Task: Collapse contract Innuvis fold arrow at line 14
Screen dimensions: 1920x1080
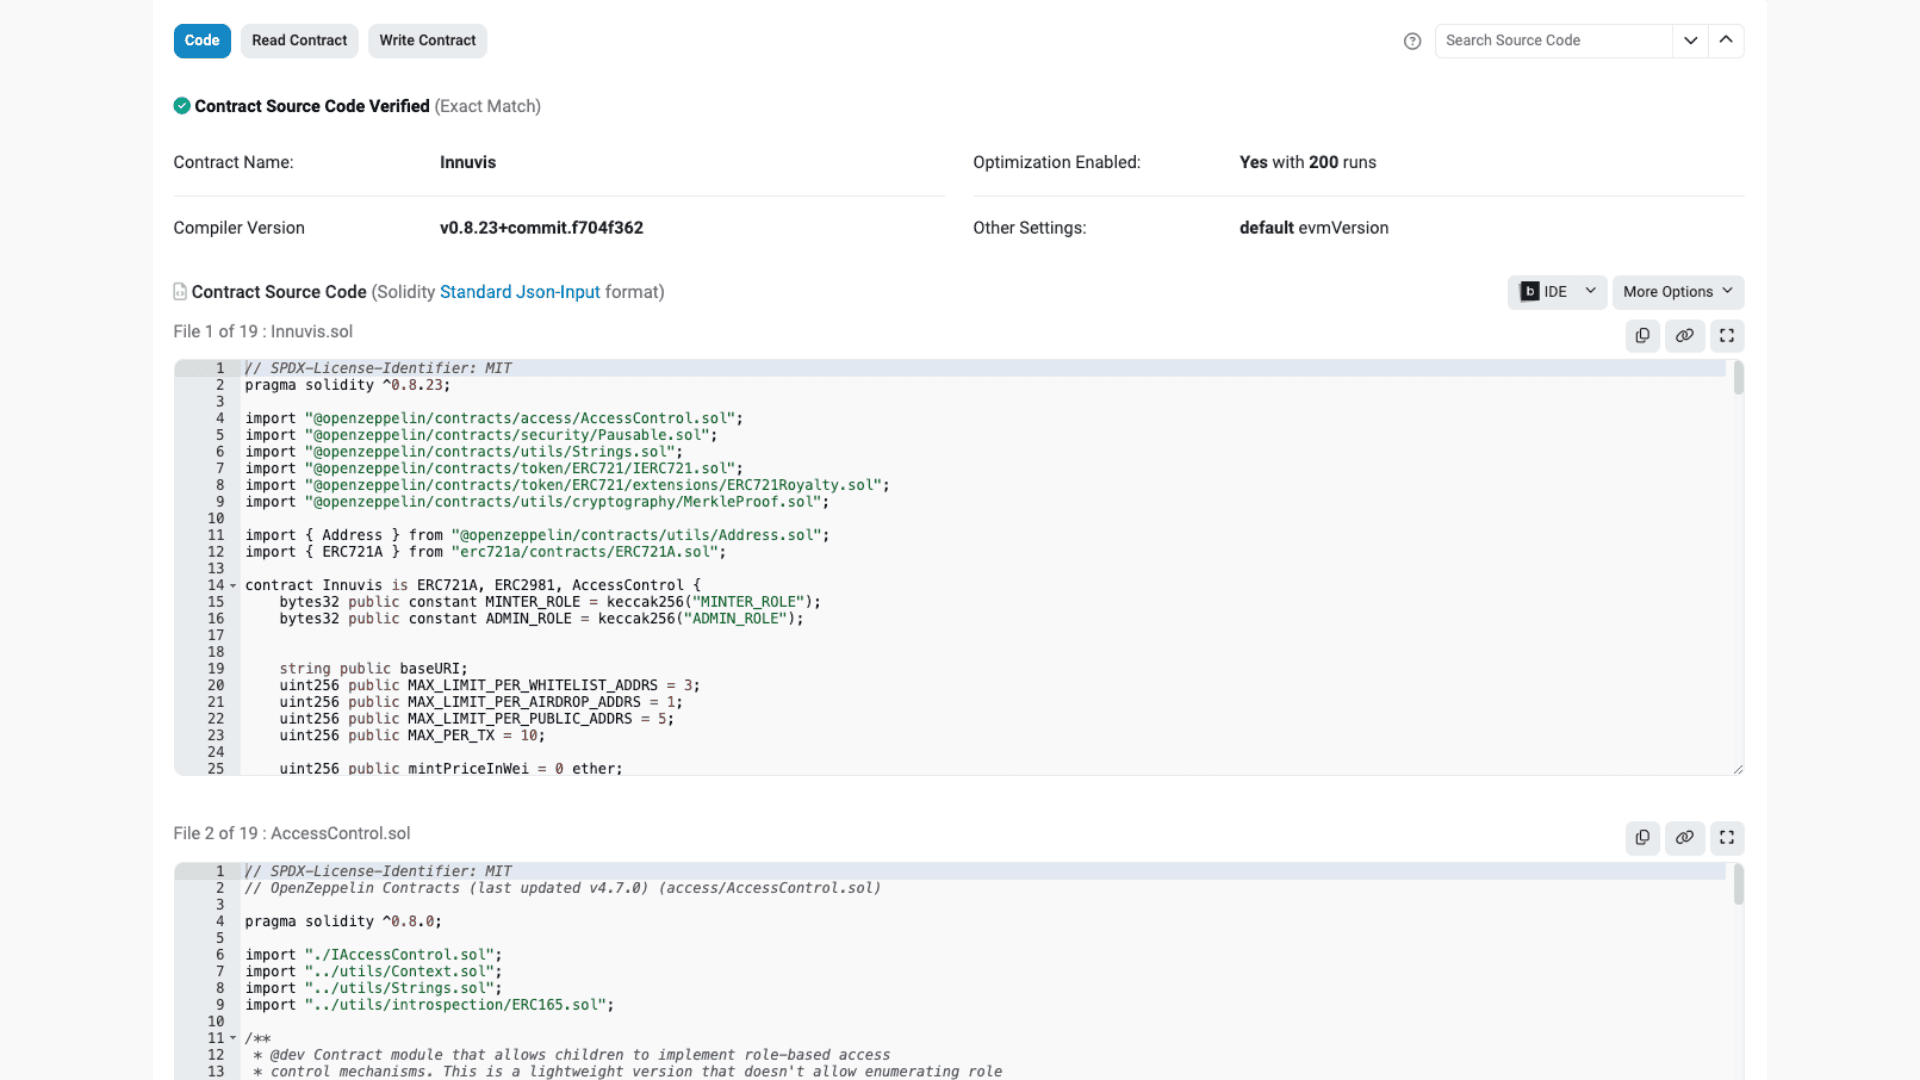Action: (233, 586)
